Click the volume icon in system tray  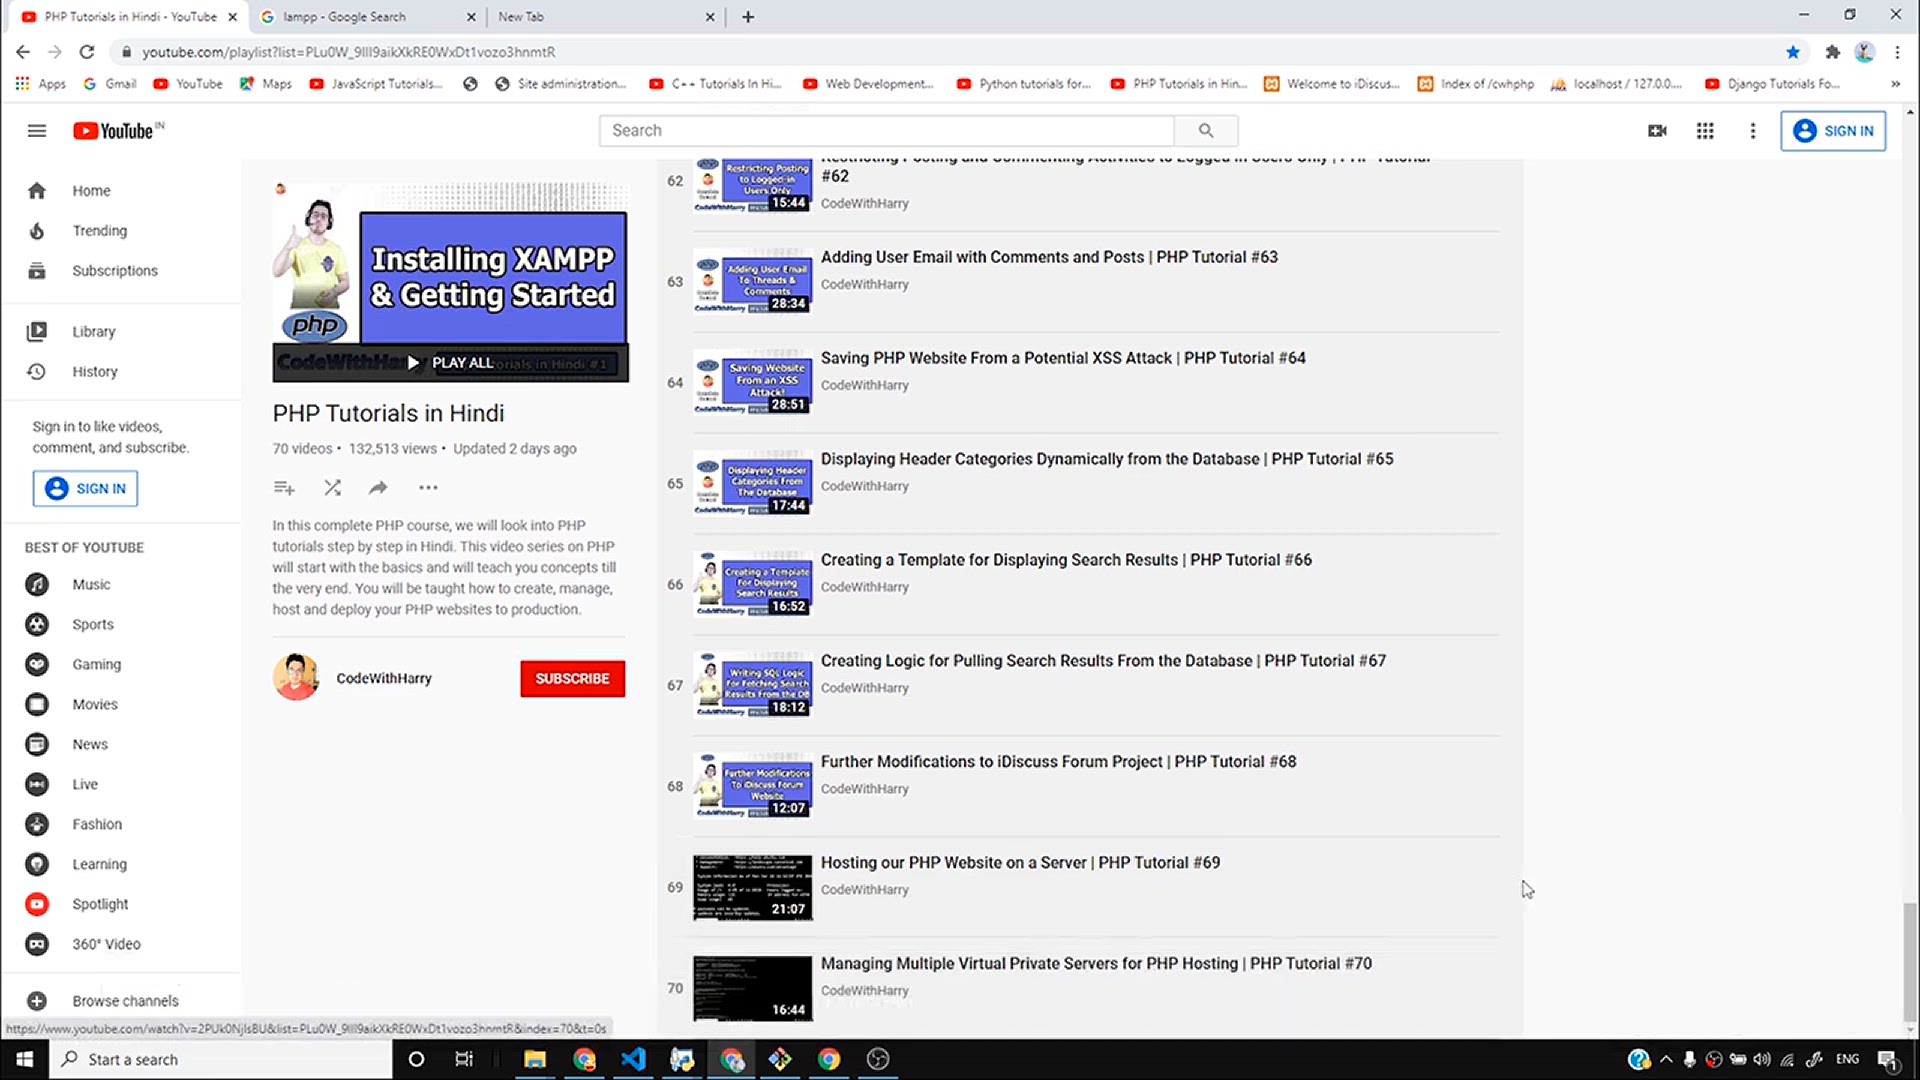(x=1762, y=1059)
